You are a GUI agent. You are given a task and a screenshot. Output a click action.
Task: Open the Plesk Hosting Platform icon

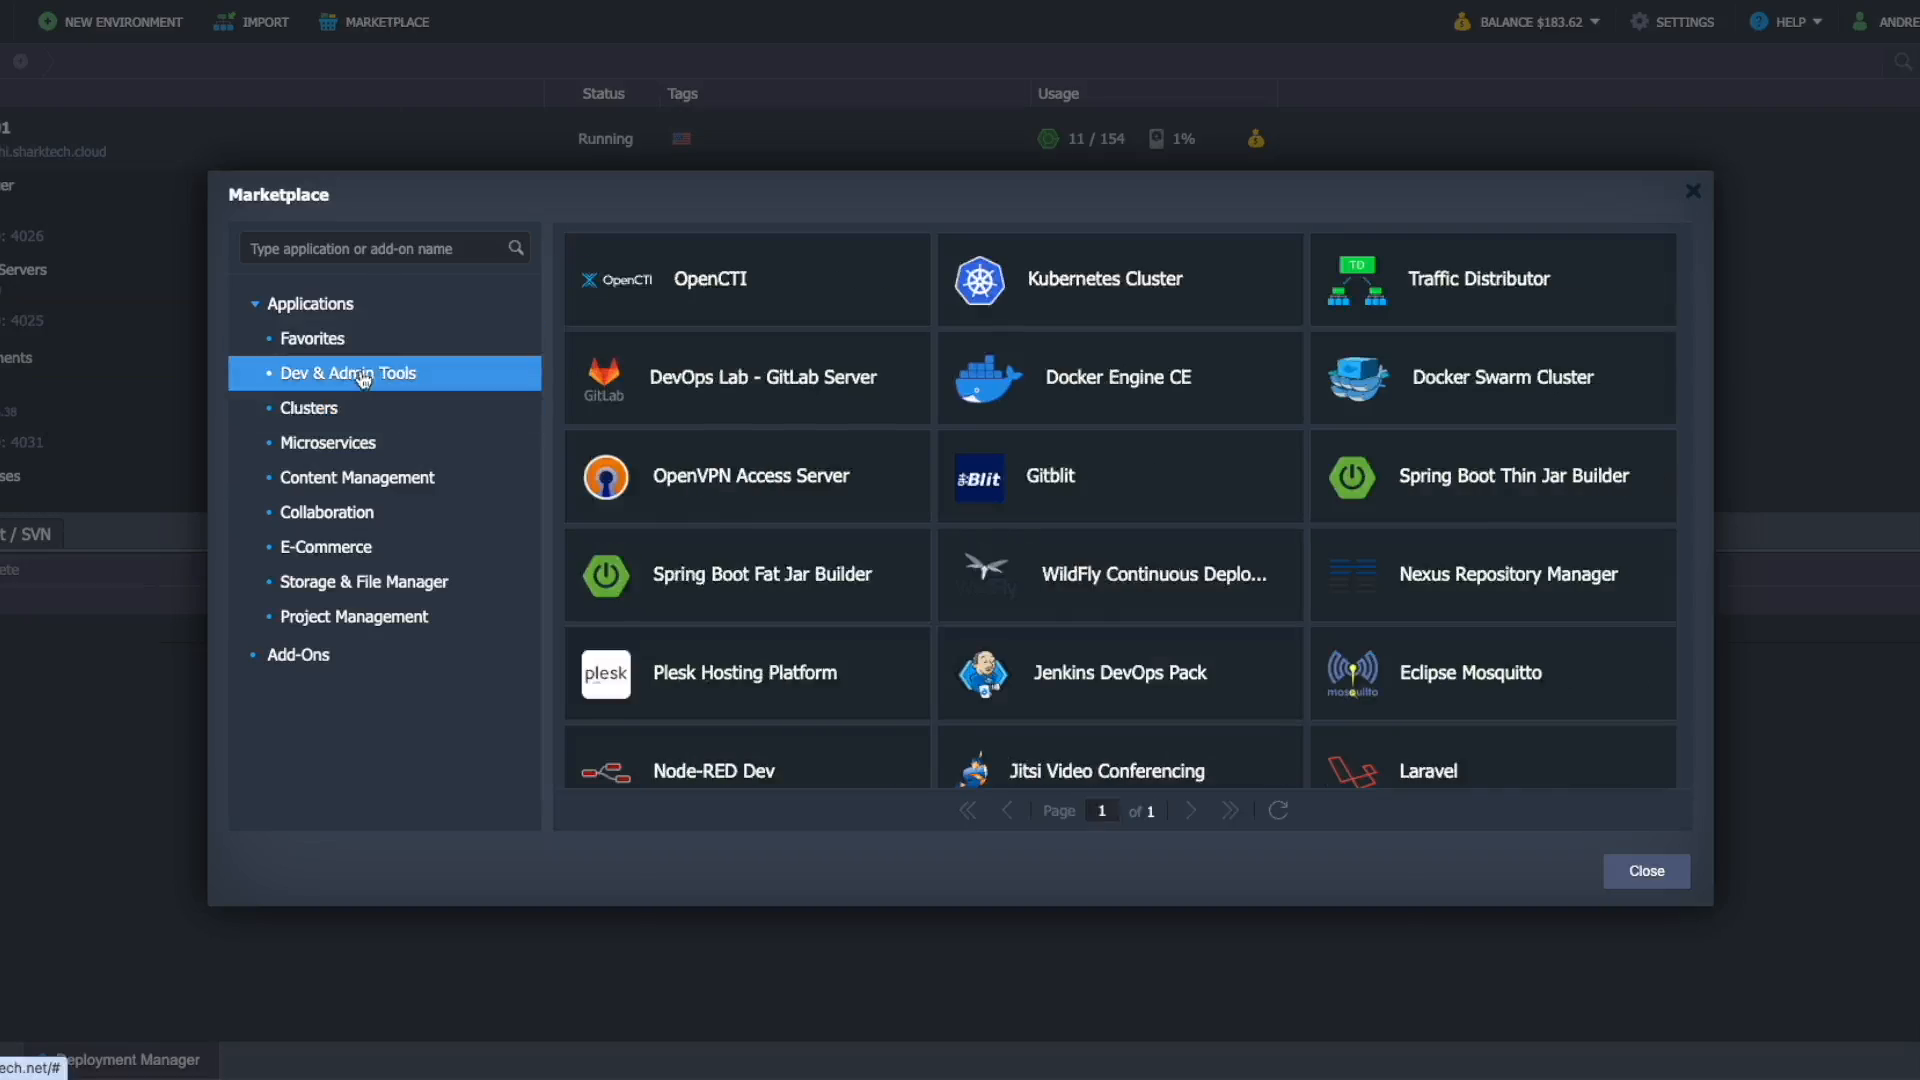click(x=606, y=674)
